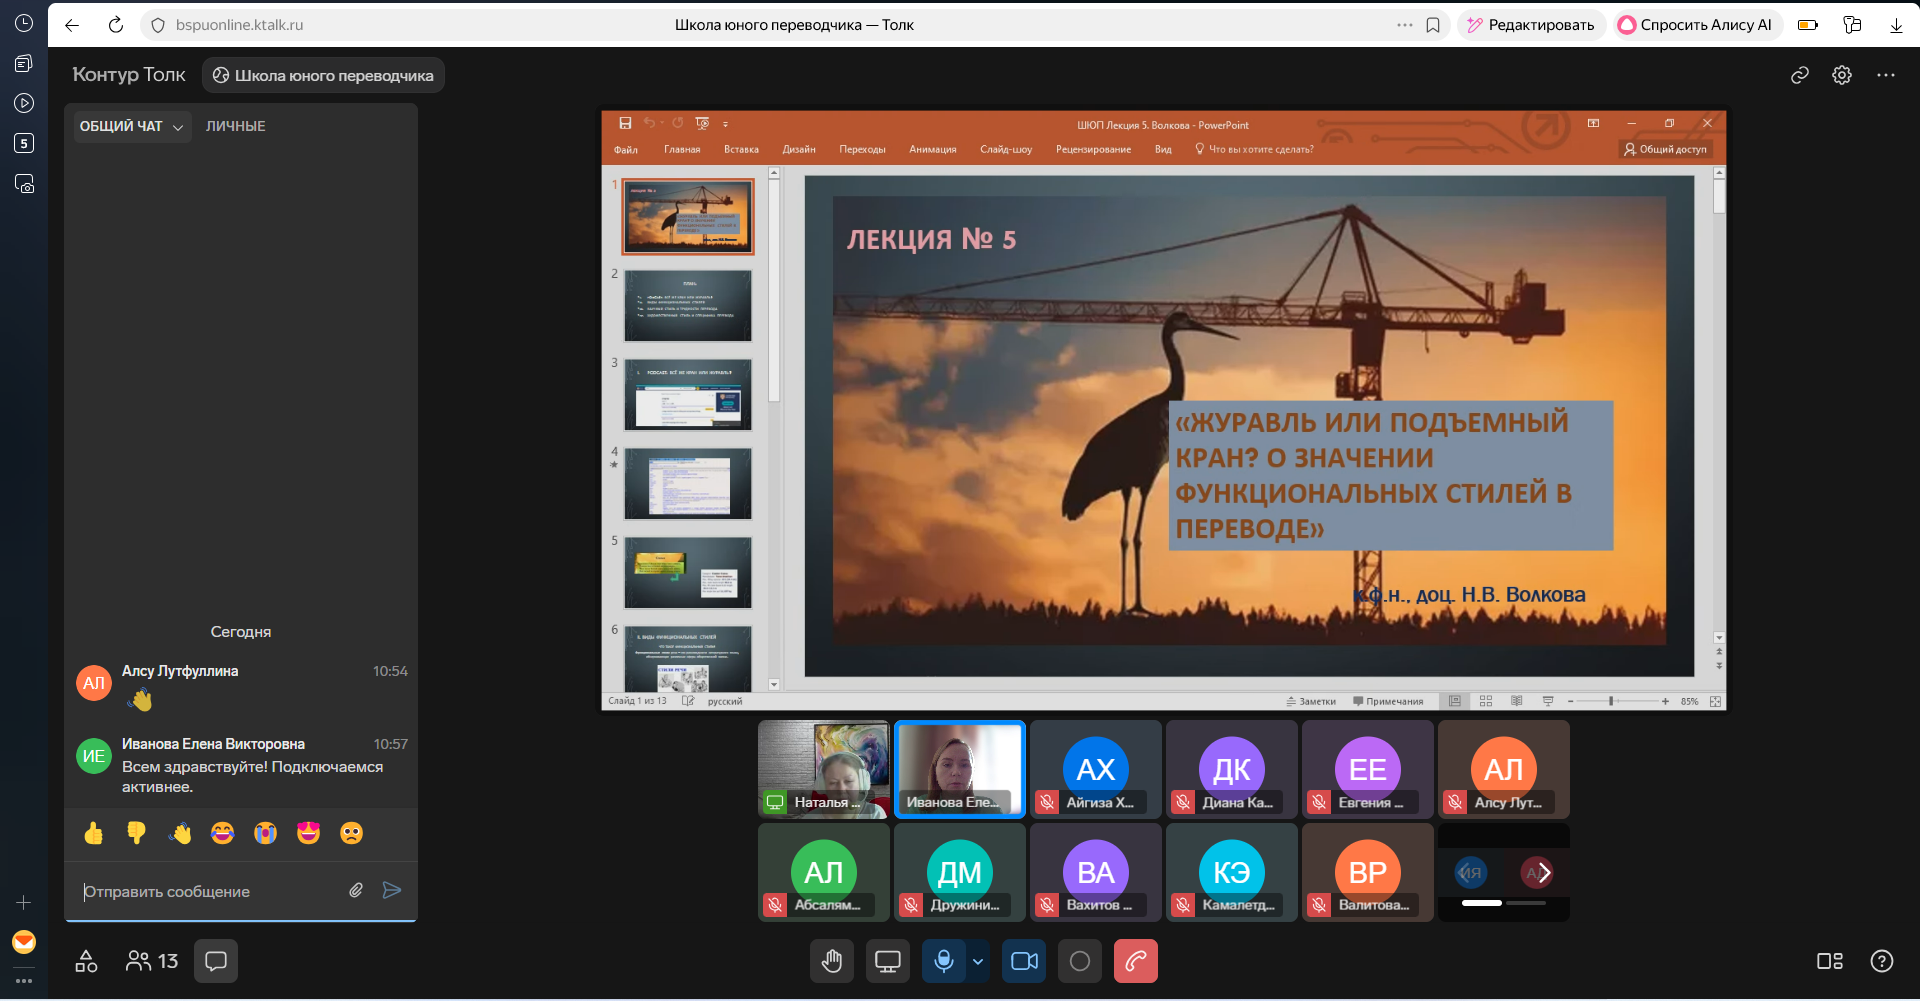The height and width of the screenshot is (1001, 1920).
Task: Toggle the chat panel visibility
Action: tap(216, 961)
